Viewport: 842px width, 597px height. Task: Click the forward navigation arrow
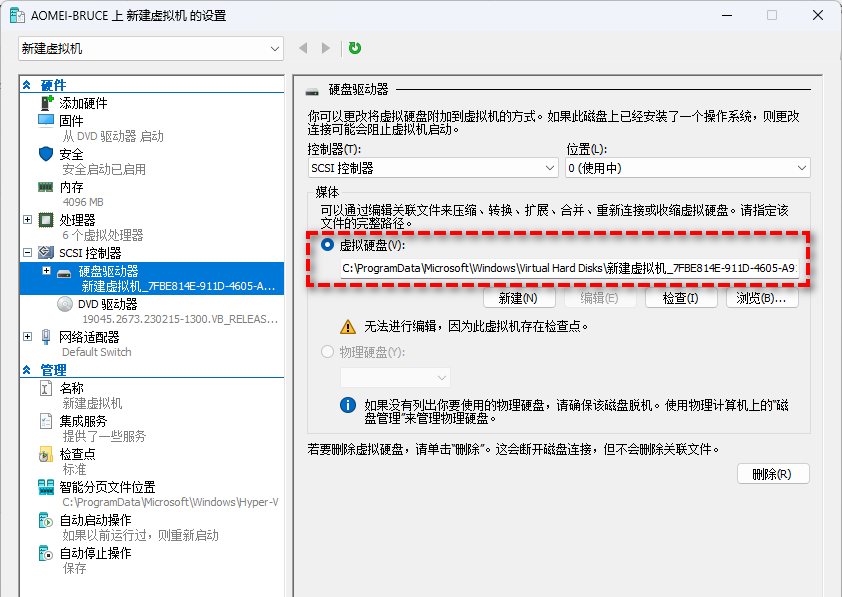[326, 48]
